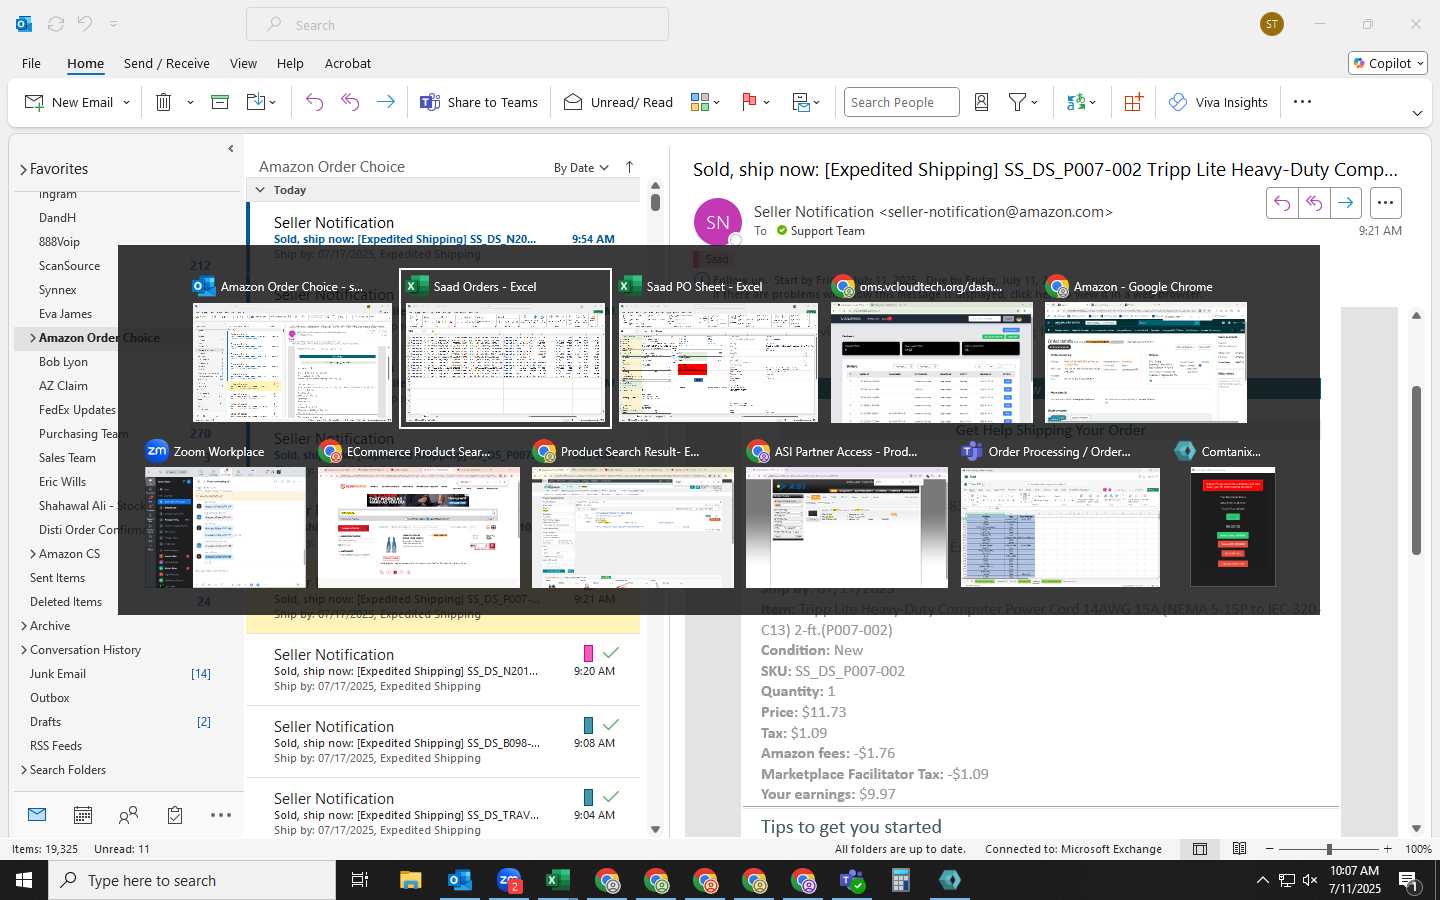Image resolution: width=1440 pixels, height=900 pixels.
Task: Expand the Favorites section
Action: pyautogui.click(x=23, y=170)
